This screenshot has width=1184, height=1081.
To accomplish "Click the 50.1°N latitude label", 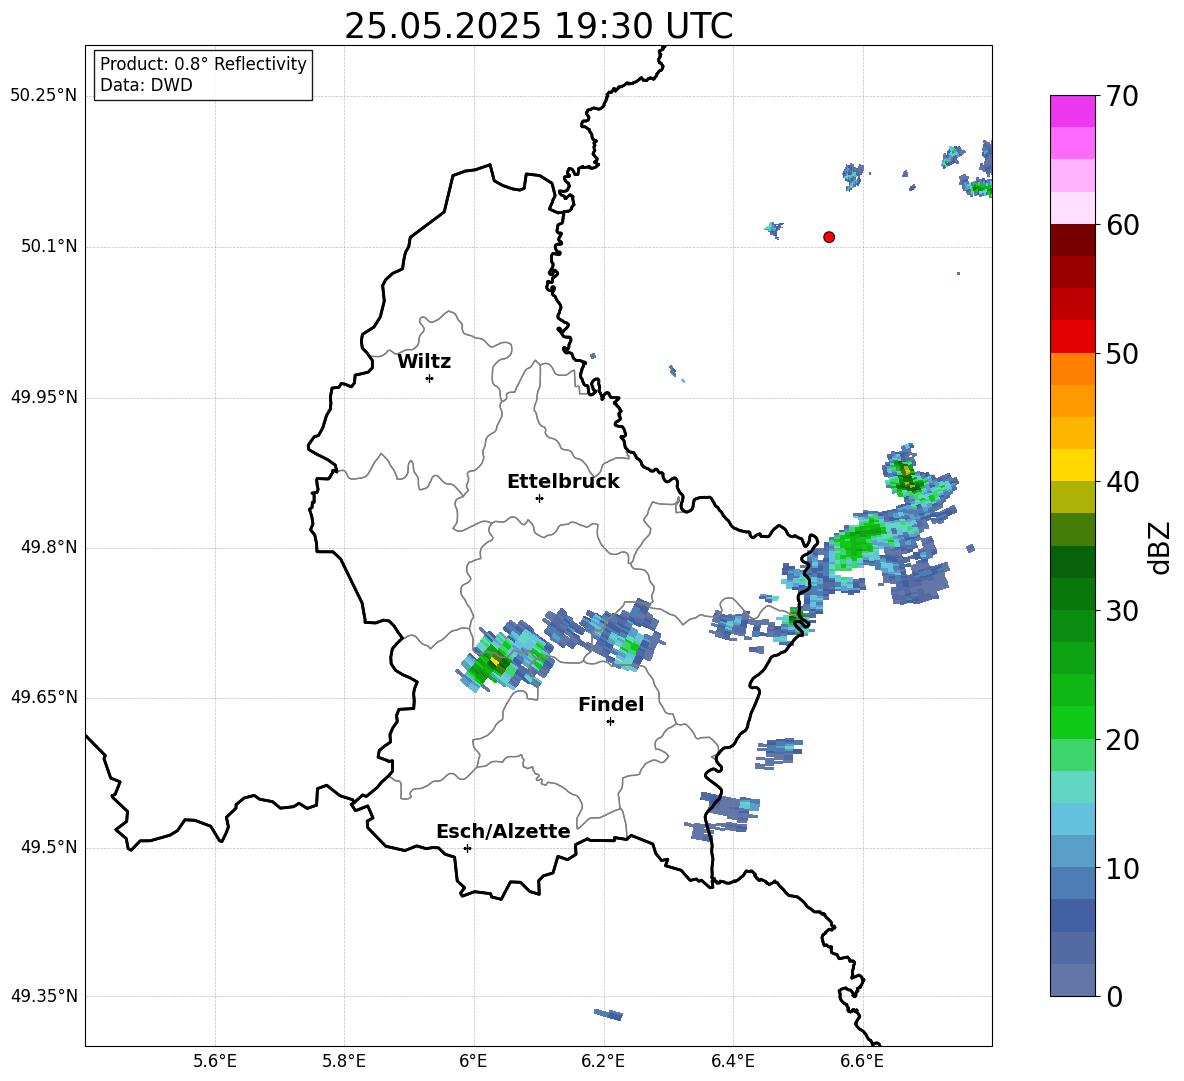I will point(49,247).
